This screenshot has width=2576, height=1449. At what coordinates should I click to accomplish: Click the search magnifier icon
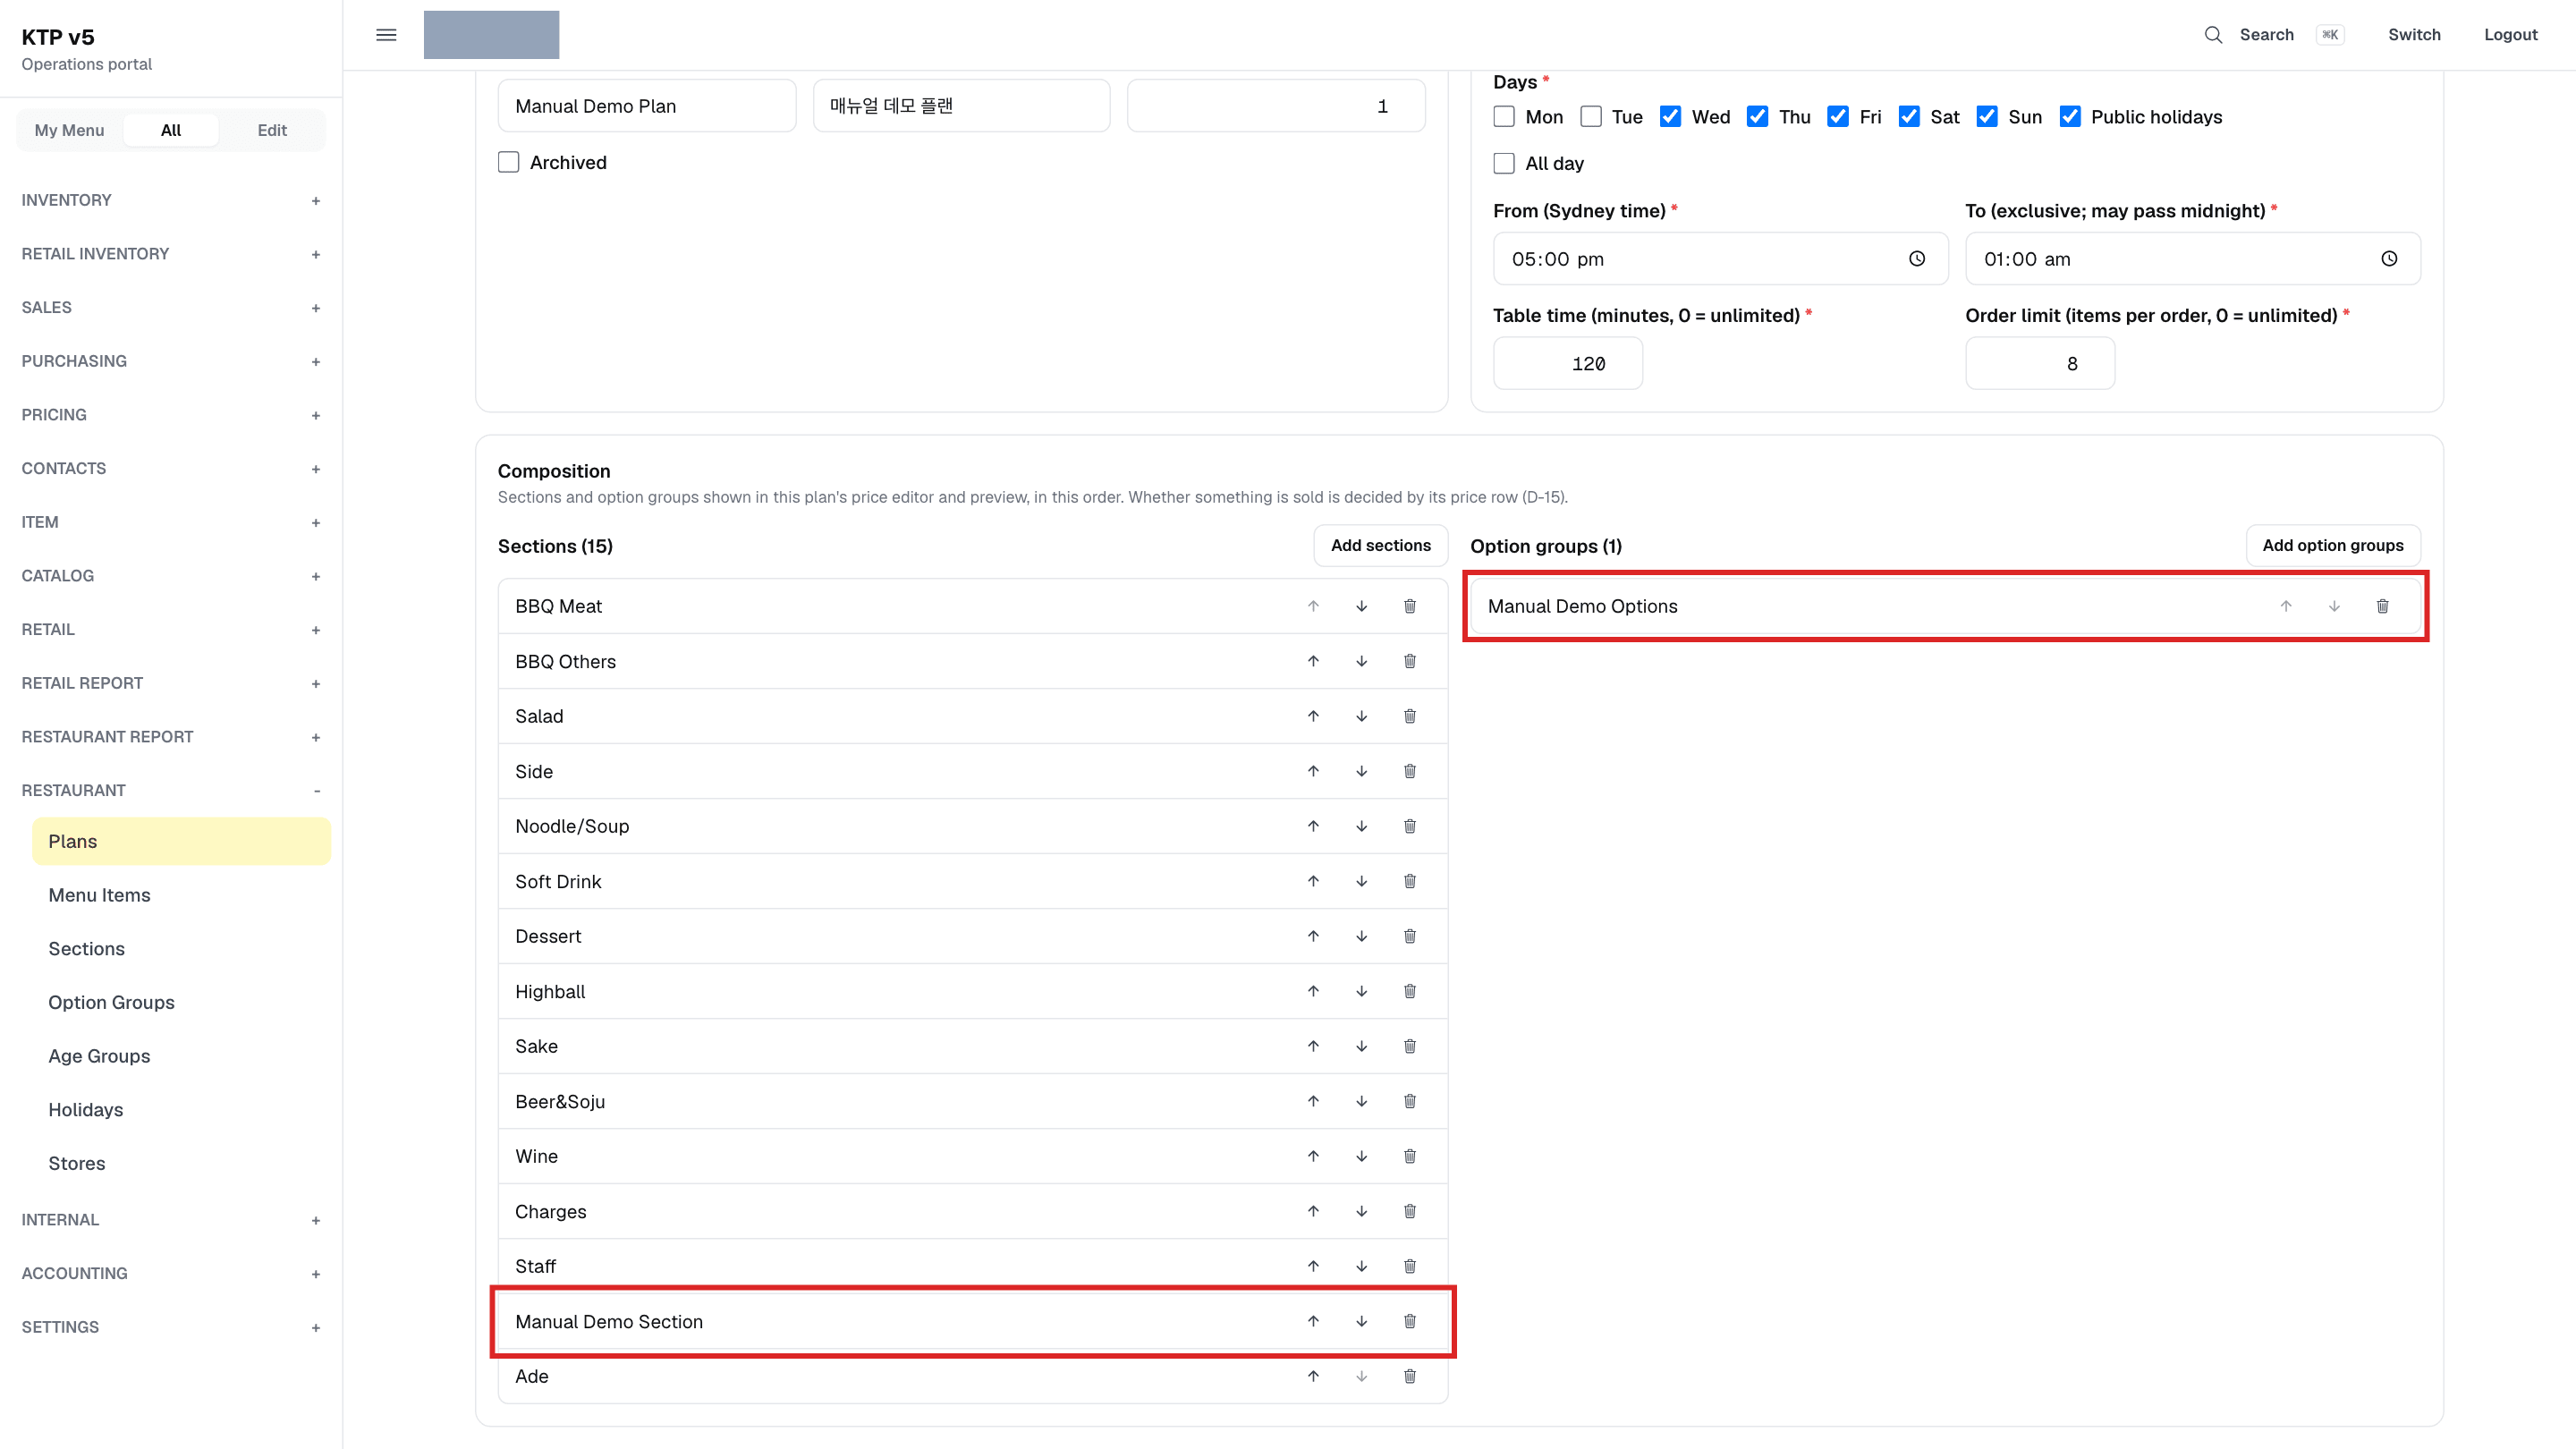[2213, 35]
